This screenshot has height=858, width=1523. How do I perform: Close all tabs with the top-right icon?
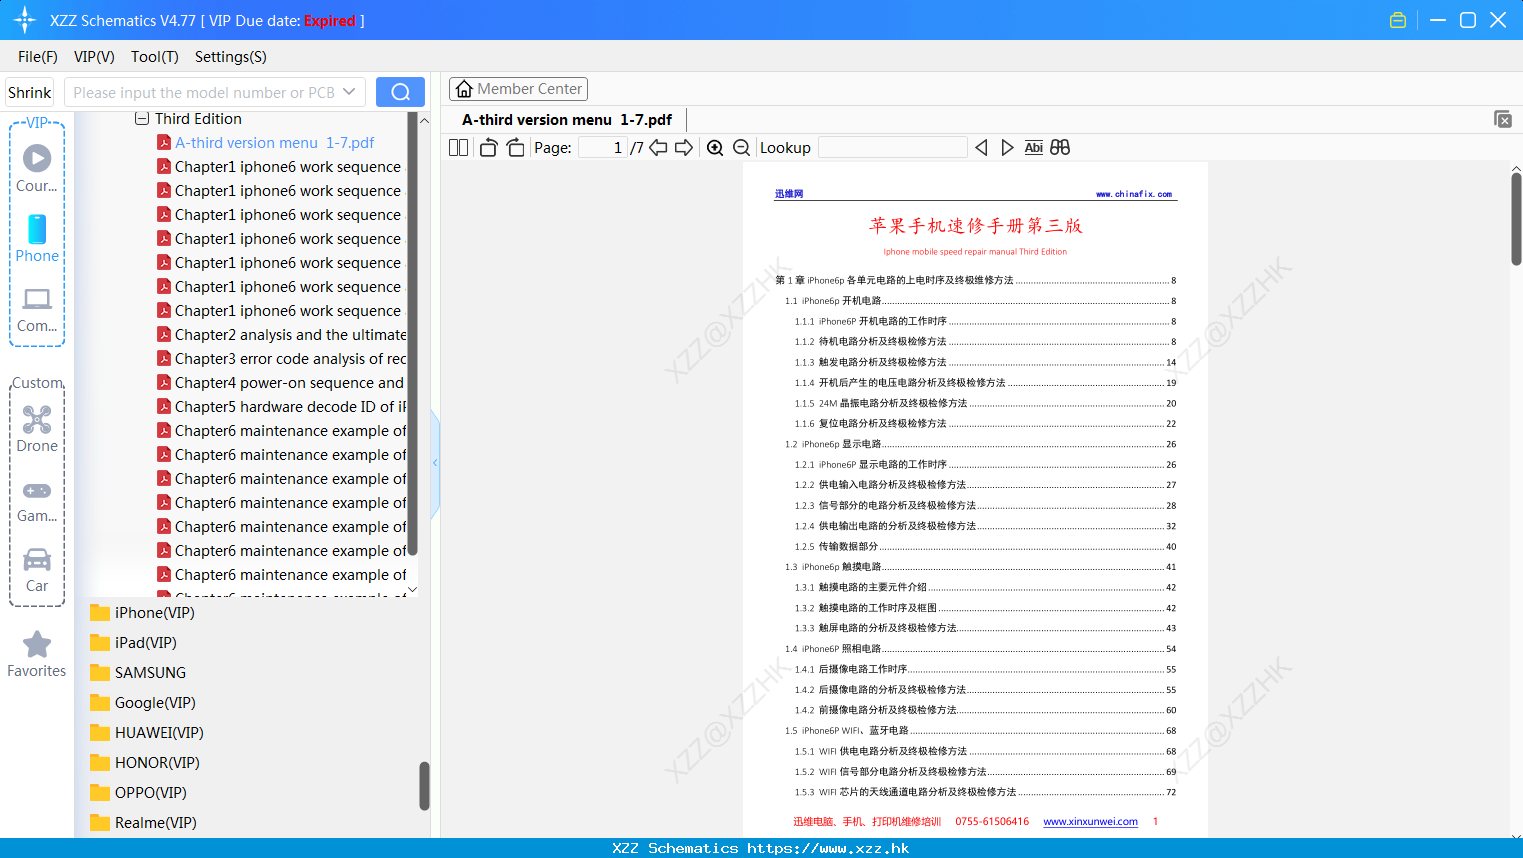(x=1503, y=119)
